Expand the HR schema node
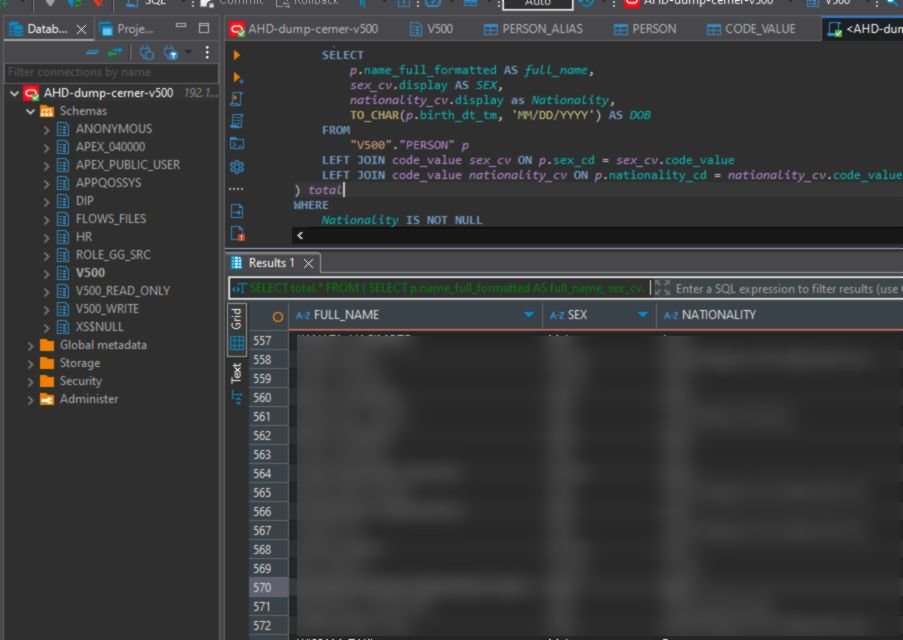The image size is (903, 640). coord(46,237)
